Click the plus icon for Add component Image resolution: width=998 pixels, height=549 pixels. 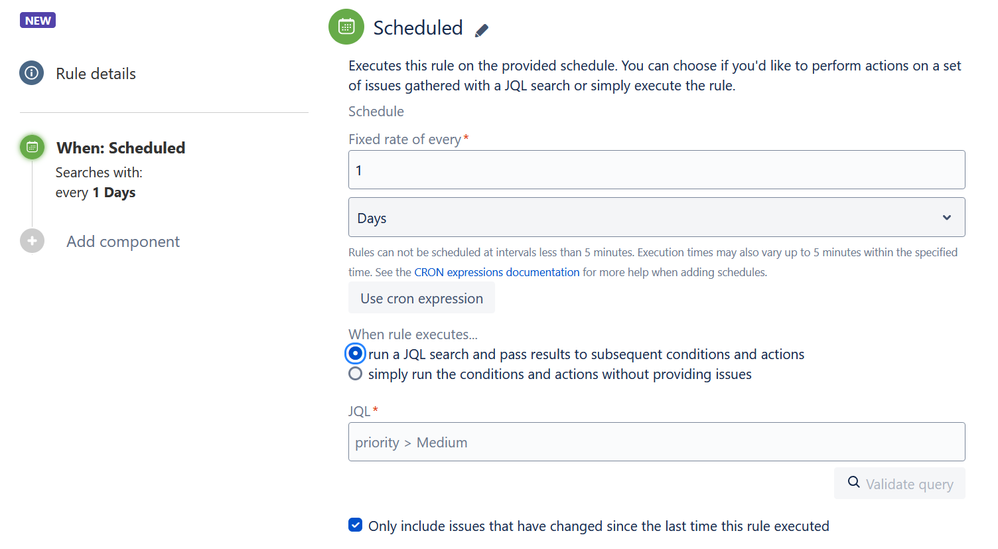click(32, 241)
